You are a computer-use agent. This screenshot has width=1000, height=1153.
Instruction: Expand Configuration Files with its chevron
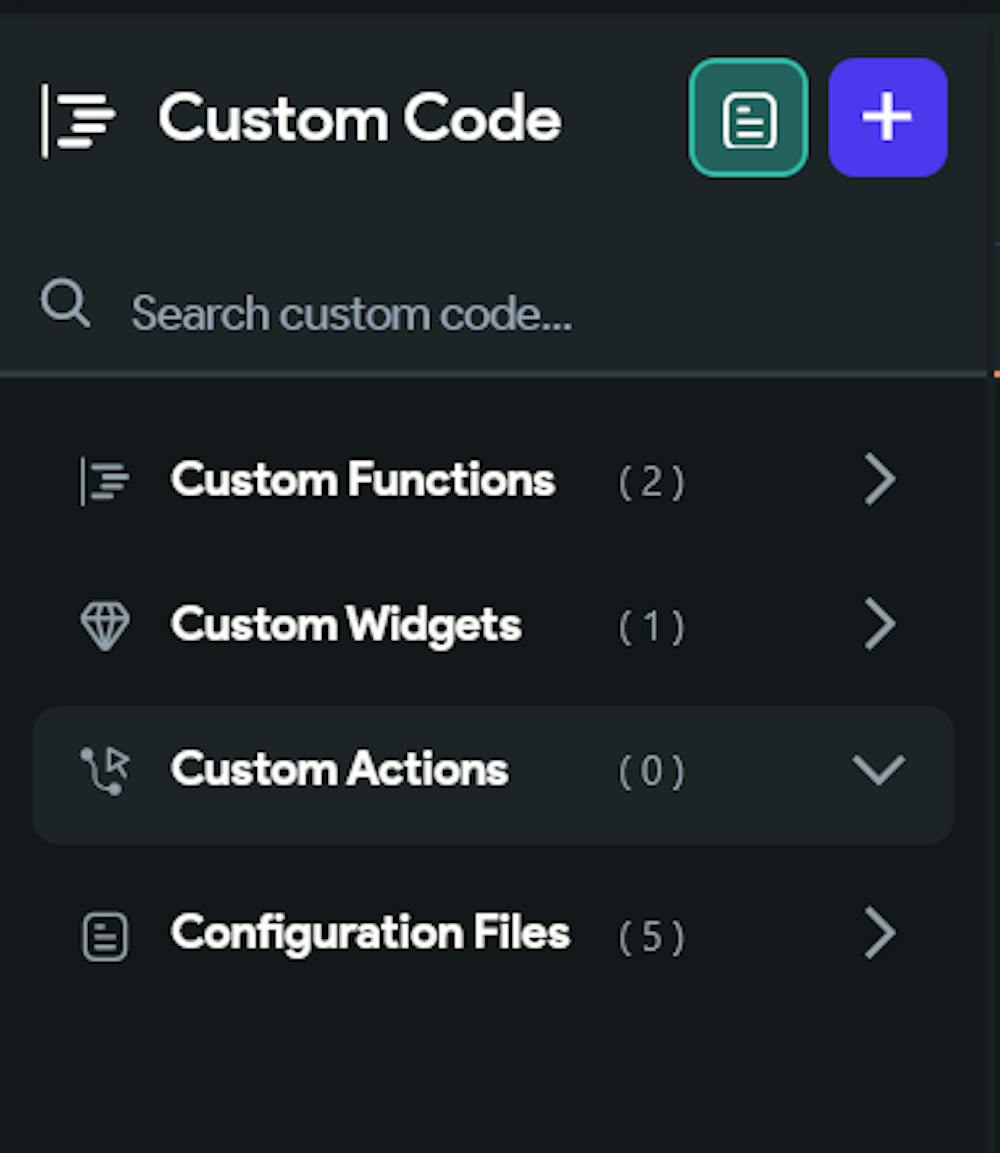(879, 933)
